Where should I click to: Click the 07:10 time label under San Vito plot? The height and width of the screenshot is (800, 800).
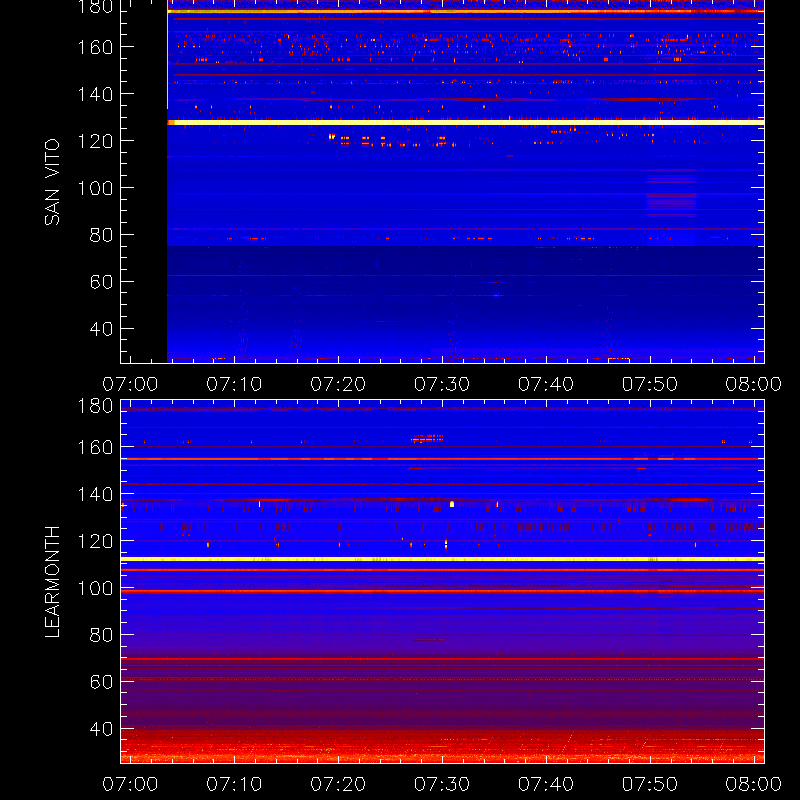pos(234,384)
